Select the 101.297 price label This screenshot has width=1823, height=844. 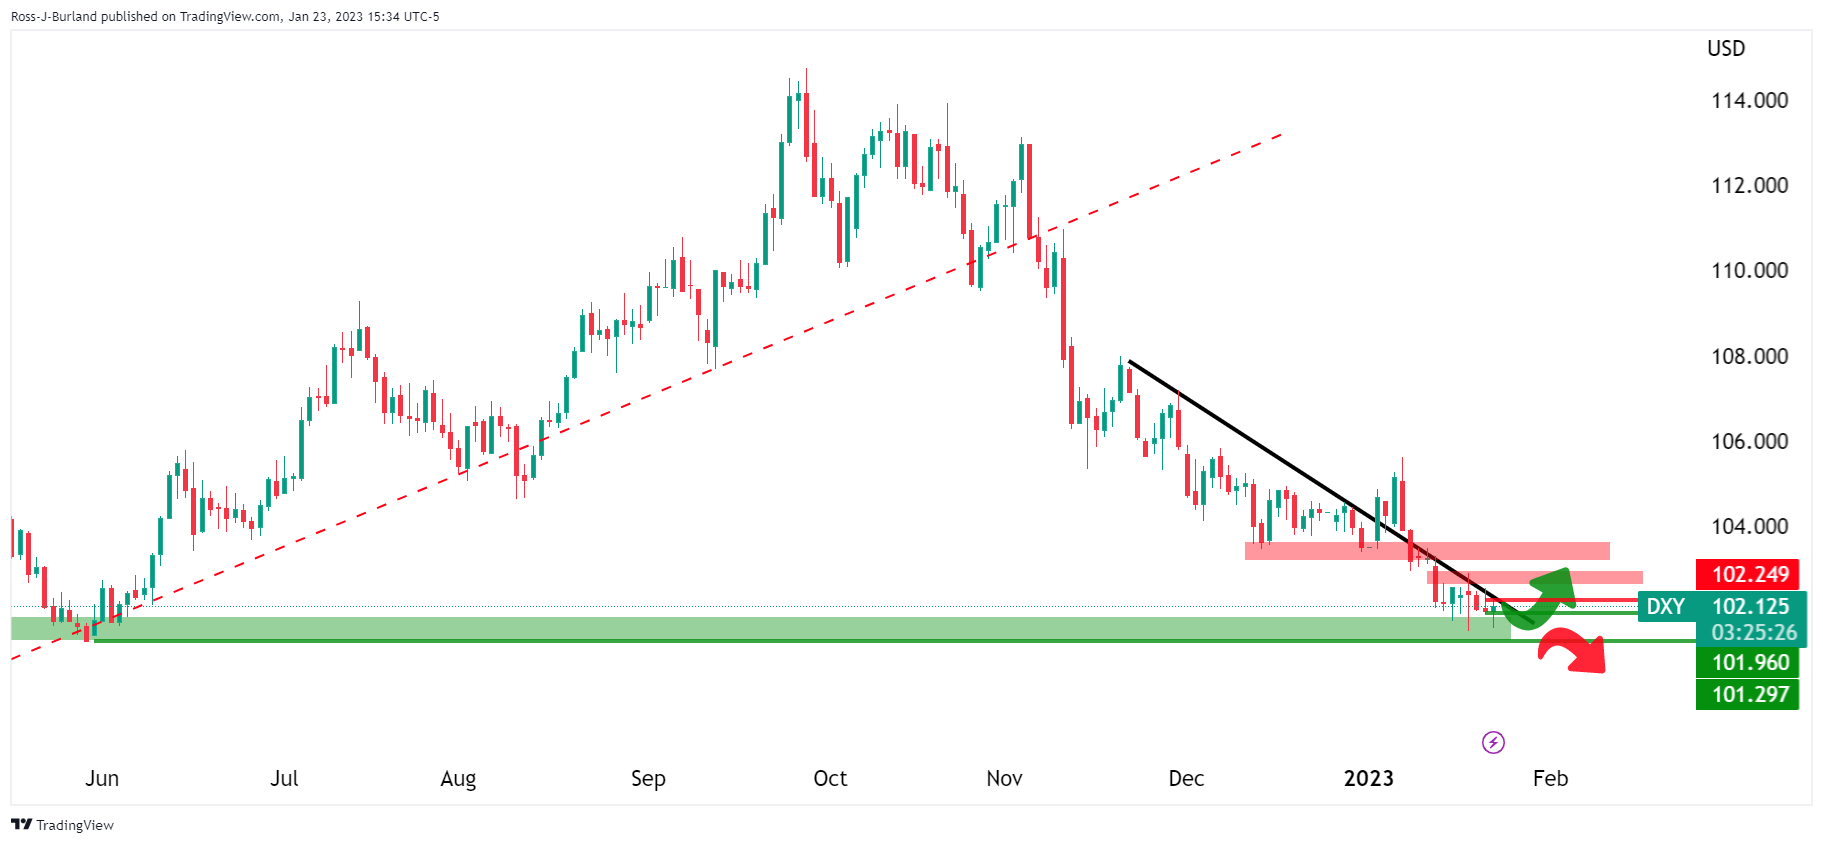pyautogui.click(x=1748, y=694)
